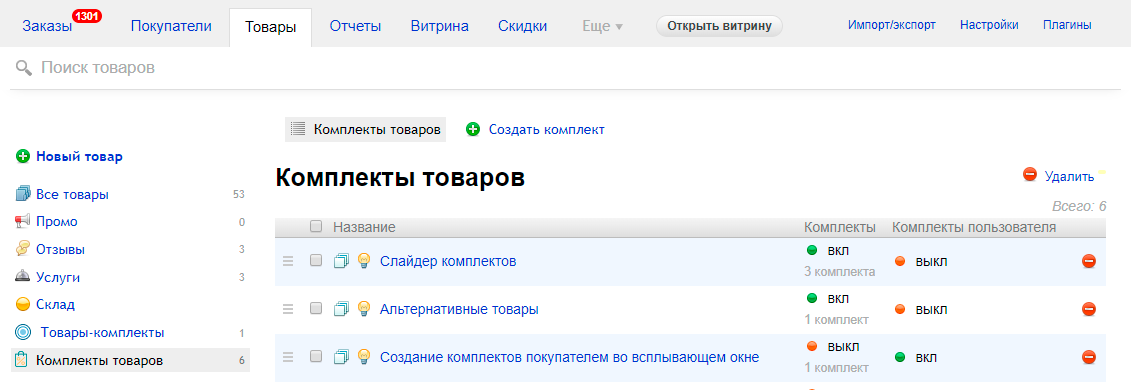The width and height of the screenshot is (1131, 390).
Task: Click the Открыть витрину button
Action: tap(719, 26)
